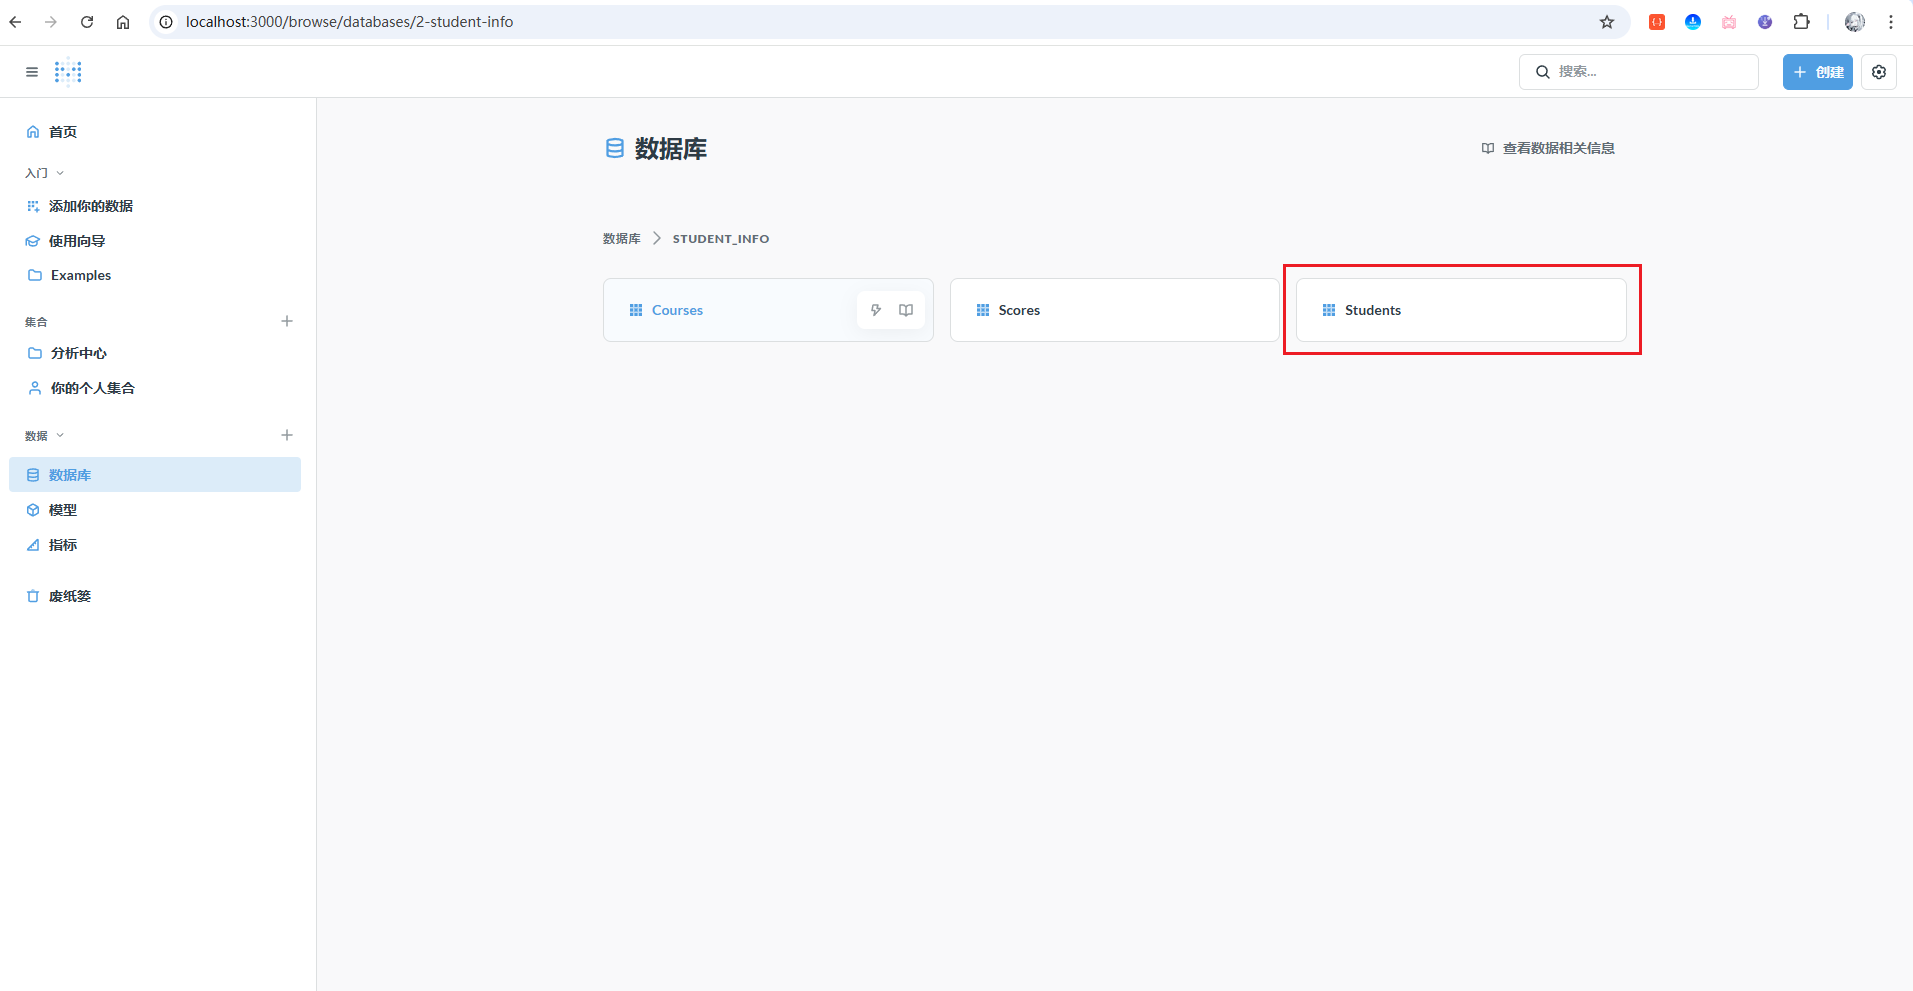Open the Examples collection
1913x991 pixels.
pos(155,275)
